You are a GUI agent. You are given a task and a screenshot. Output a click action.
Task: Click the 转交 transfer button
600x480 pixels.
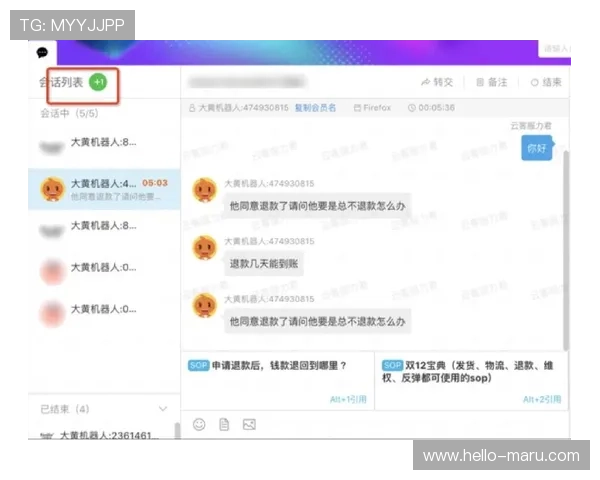pyautogui.click(x=437, y=82)
